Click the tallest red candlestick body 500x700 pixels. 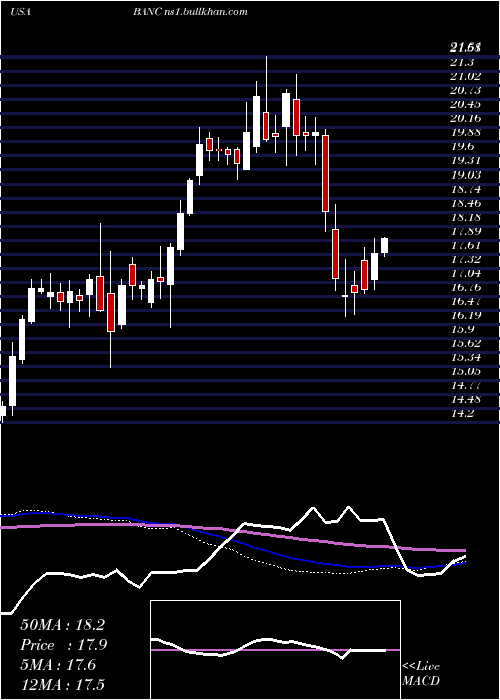pos(325,173)
